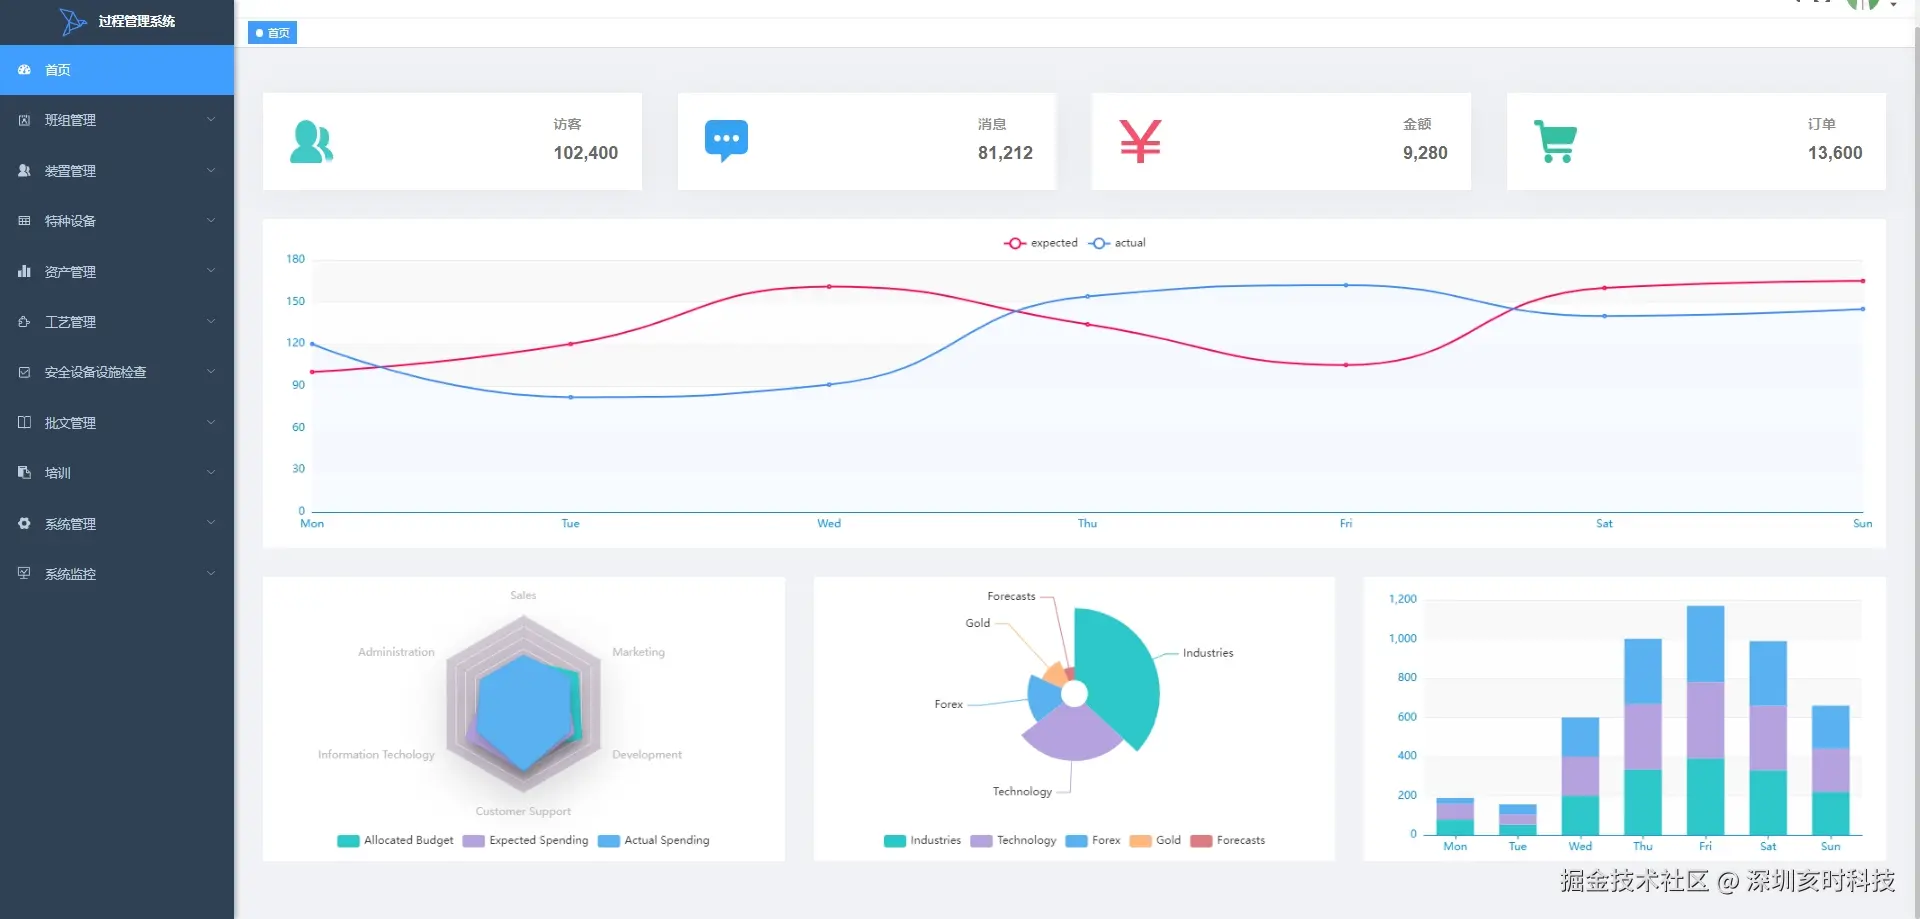
Task: Expand the 特种设备 menu chevron
Action: (x=211, y=221)
